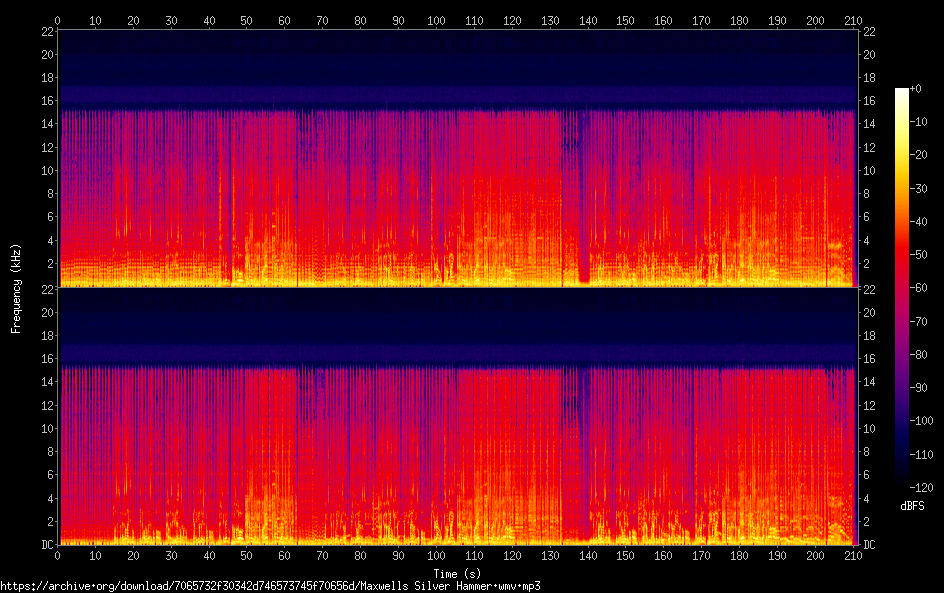Screen dimensions: 944x593
Task: Click the 70 second mark on bottom axis
Action: 322,556
